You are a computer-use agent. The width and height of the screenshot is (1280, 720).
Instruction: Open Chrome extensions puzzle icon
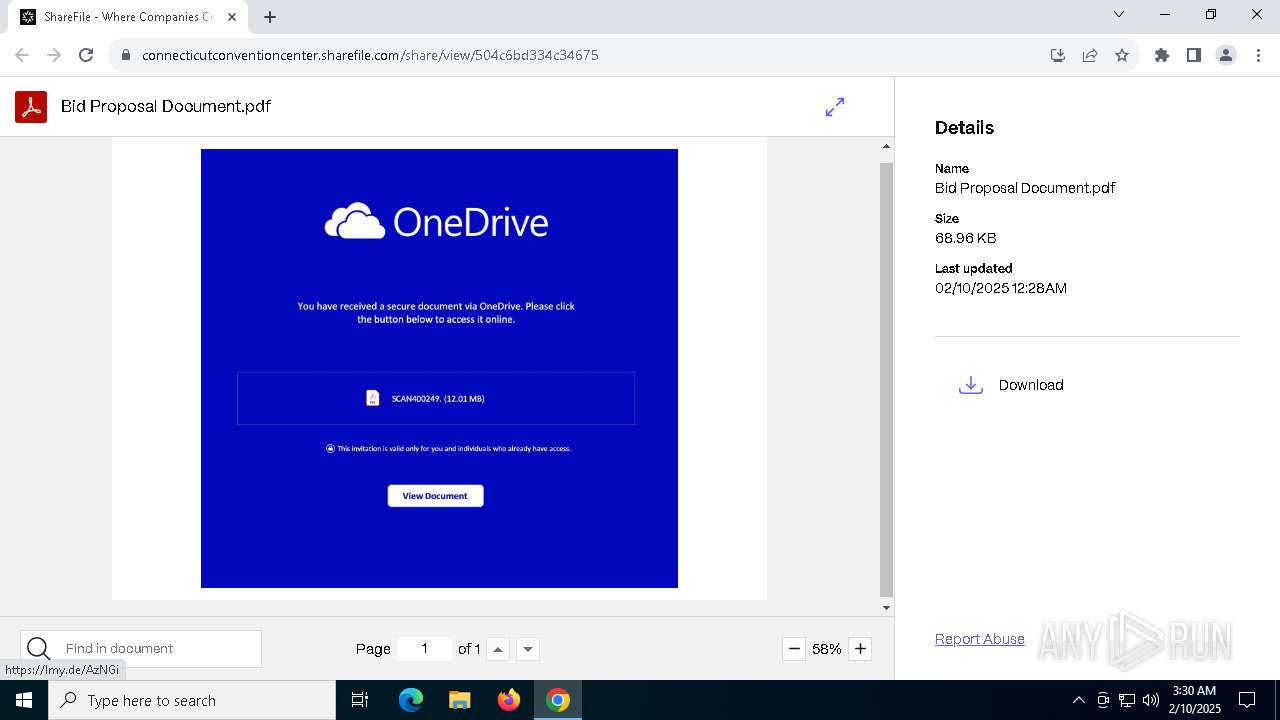coord(1162,55)
